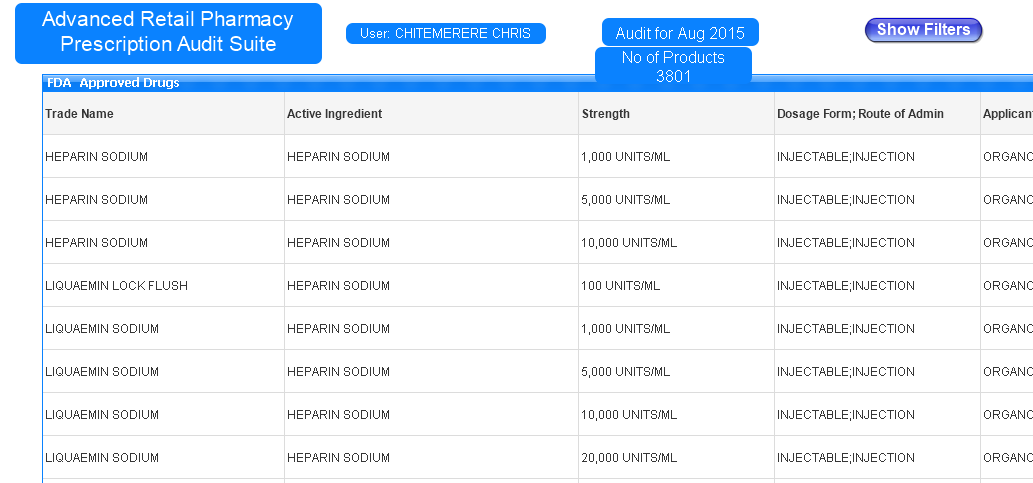The image size is (1033, 483).
Task: Click the Advanced Retail Pharmacy Prescription Audit Suite title
Action: 168,32
